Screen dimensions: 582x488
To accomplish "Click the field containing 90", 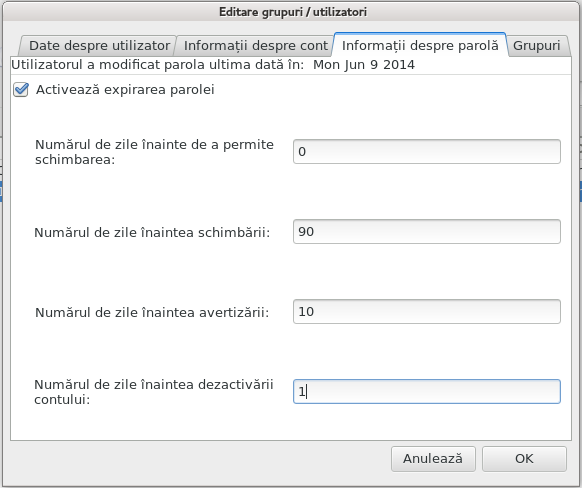I will pos(426,232).
